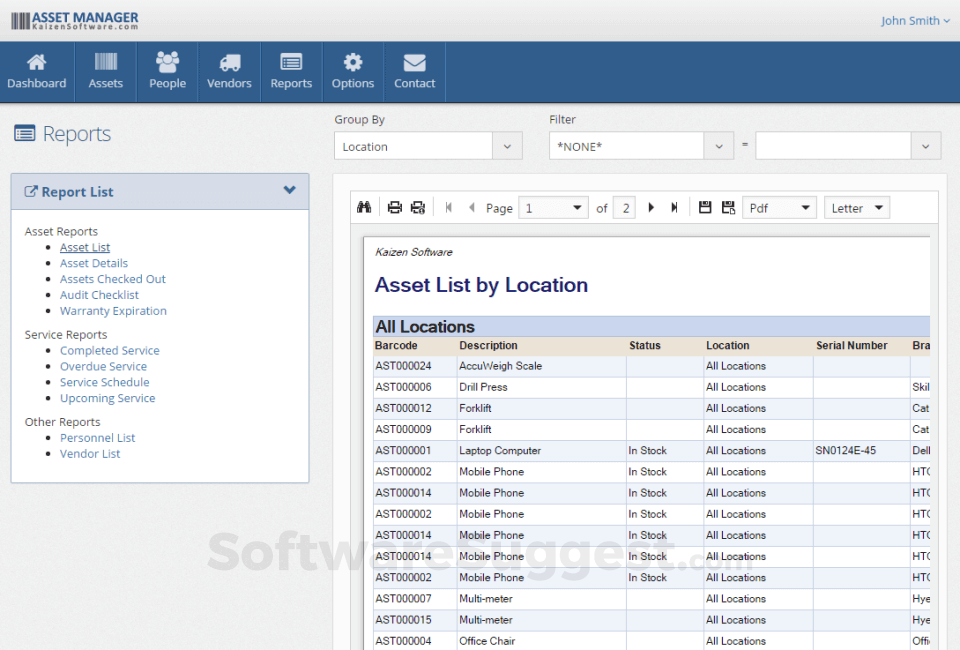
Task: Click the save report disk icon
Action: (706, 207)
